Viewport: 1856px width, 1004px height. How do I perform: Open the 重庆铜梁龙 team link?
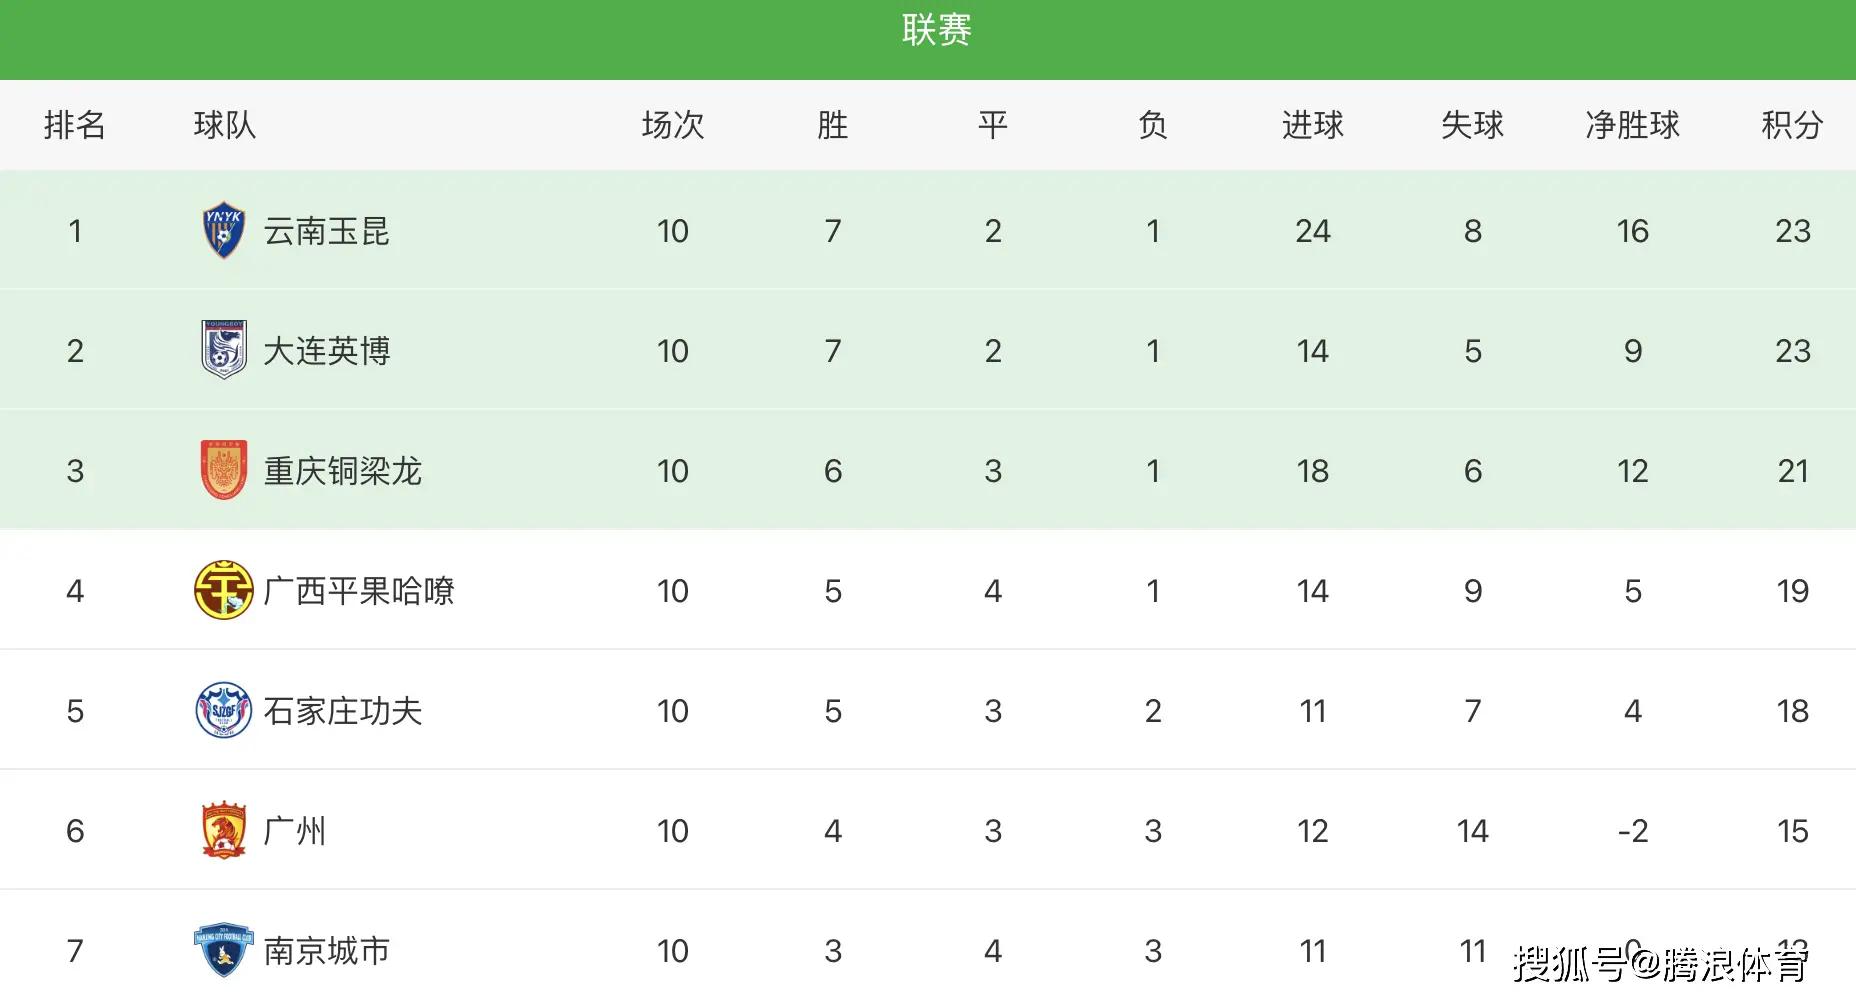tap(342, 471)
